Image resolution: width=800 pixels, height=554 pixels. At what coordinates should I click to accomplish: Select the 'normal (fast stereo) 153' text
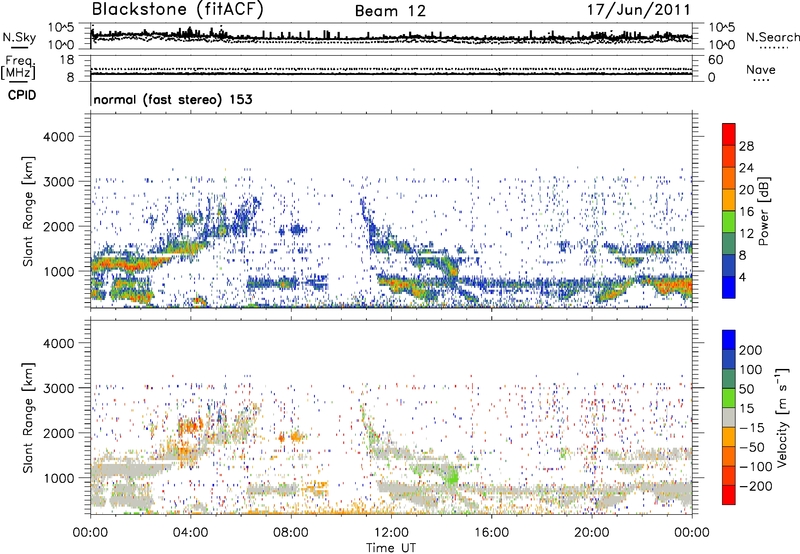tap(173, 99)
